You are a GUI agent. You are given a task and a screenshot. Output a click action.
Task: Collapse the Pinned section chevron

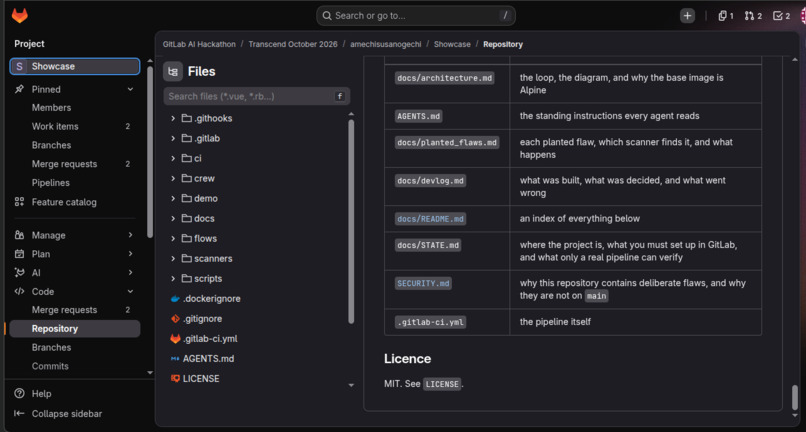[130, 89]
